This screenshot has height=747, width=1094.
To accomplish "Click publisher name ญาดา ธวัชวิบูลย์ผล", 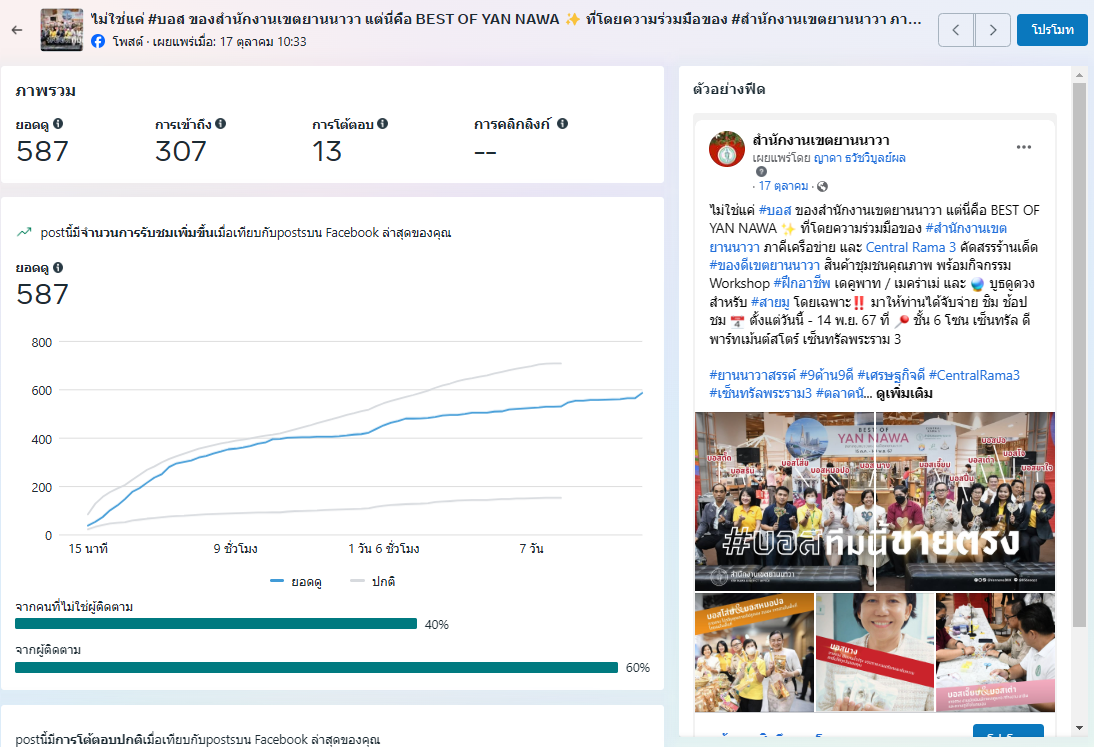I will point(859,158).
